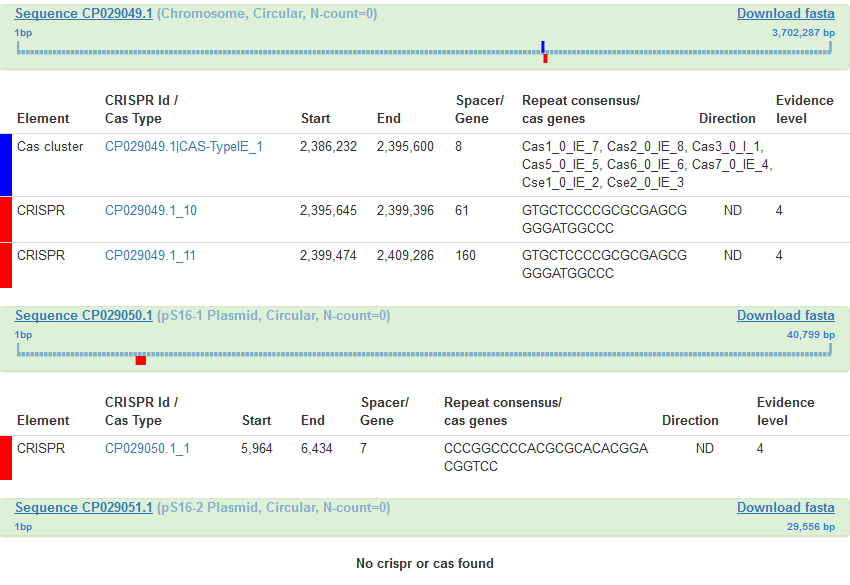Screen dimensions: 850x585
Task: Click 'CRISPR Id / Cas Type' header in chromosome table
Action: coord(141,109)
